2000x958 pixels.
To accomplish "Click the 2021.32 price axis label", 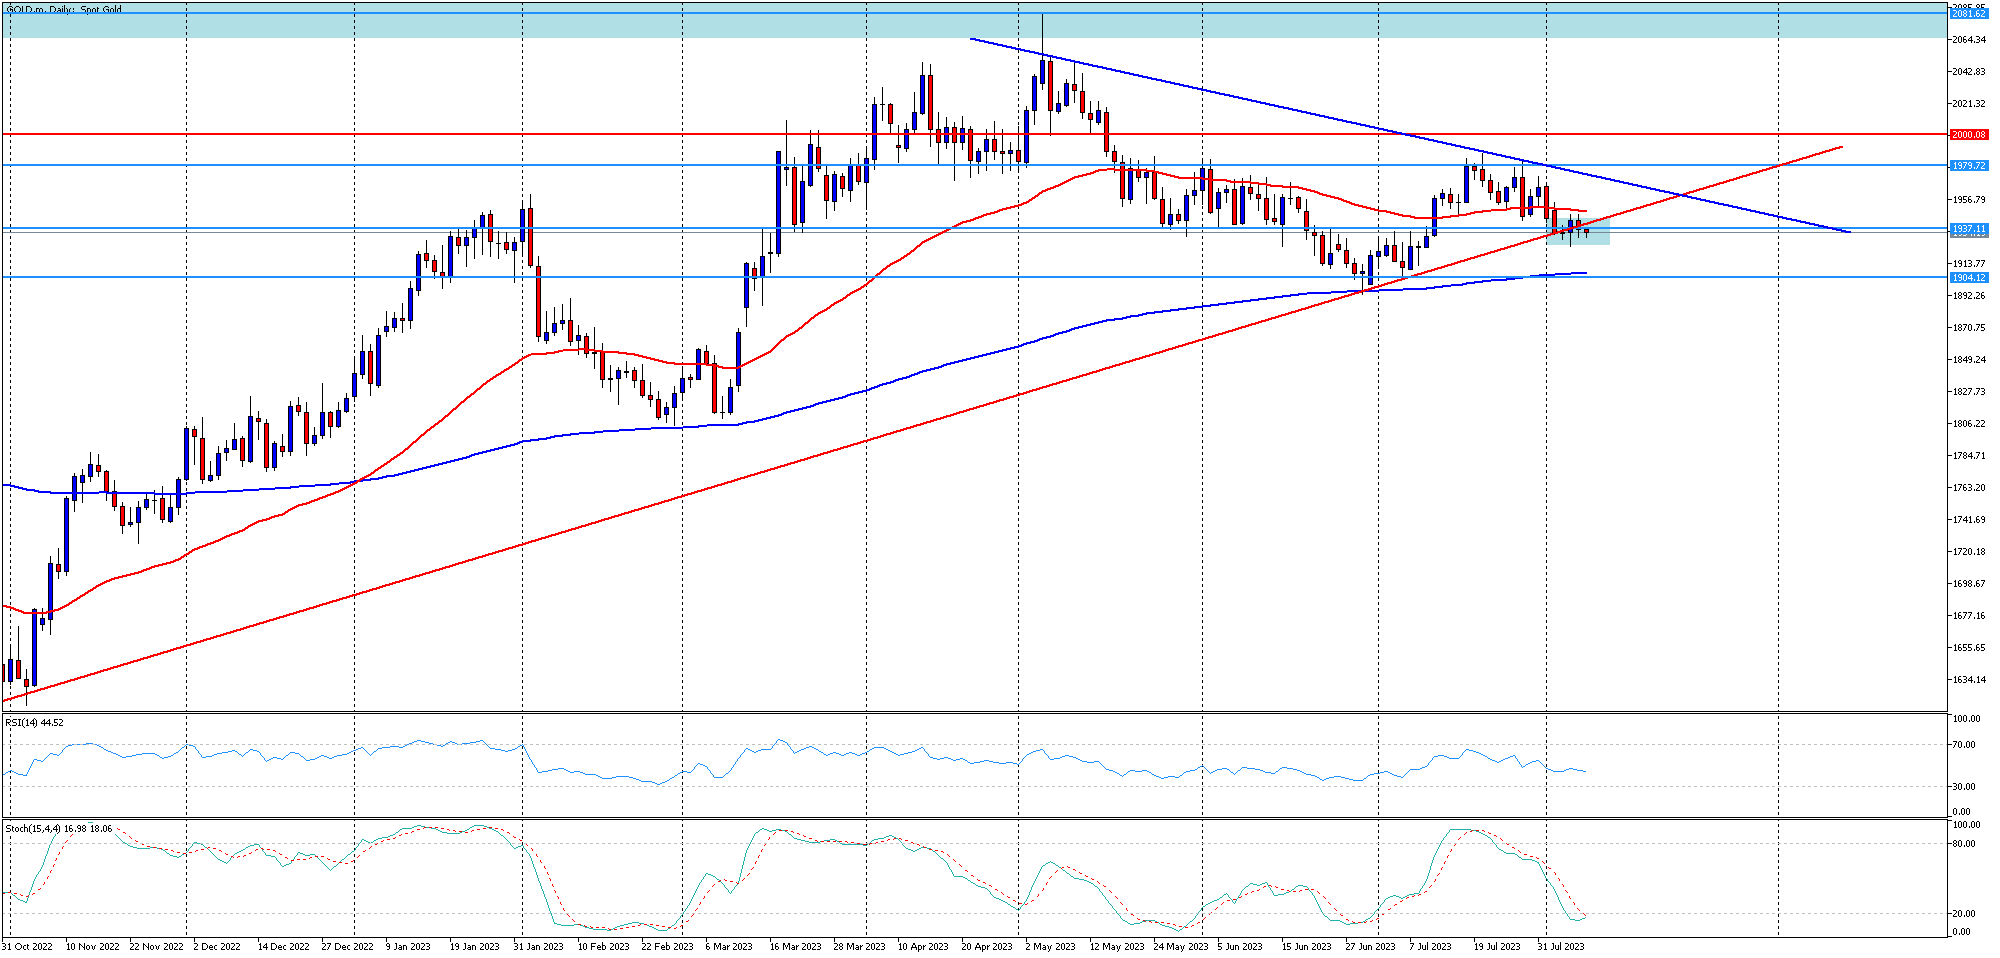I will coord(1969,104).
